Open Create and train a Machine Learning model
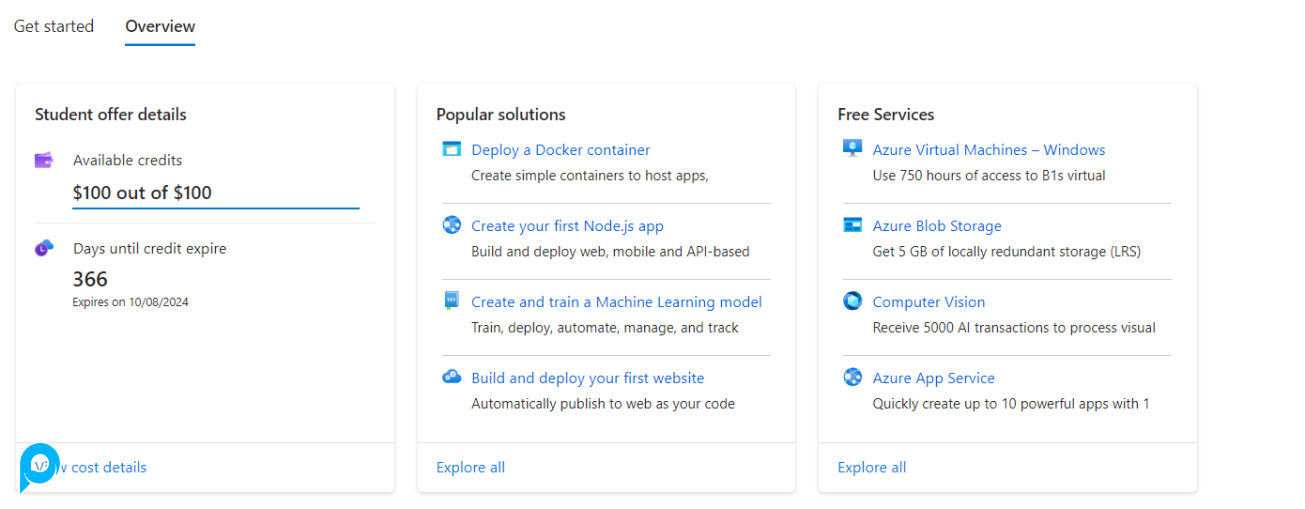Viewport: 1305px width, 509px height. pyautogui.click(x=617, y=302)
